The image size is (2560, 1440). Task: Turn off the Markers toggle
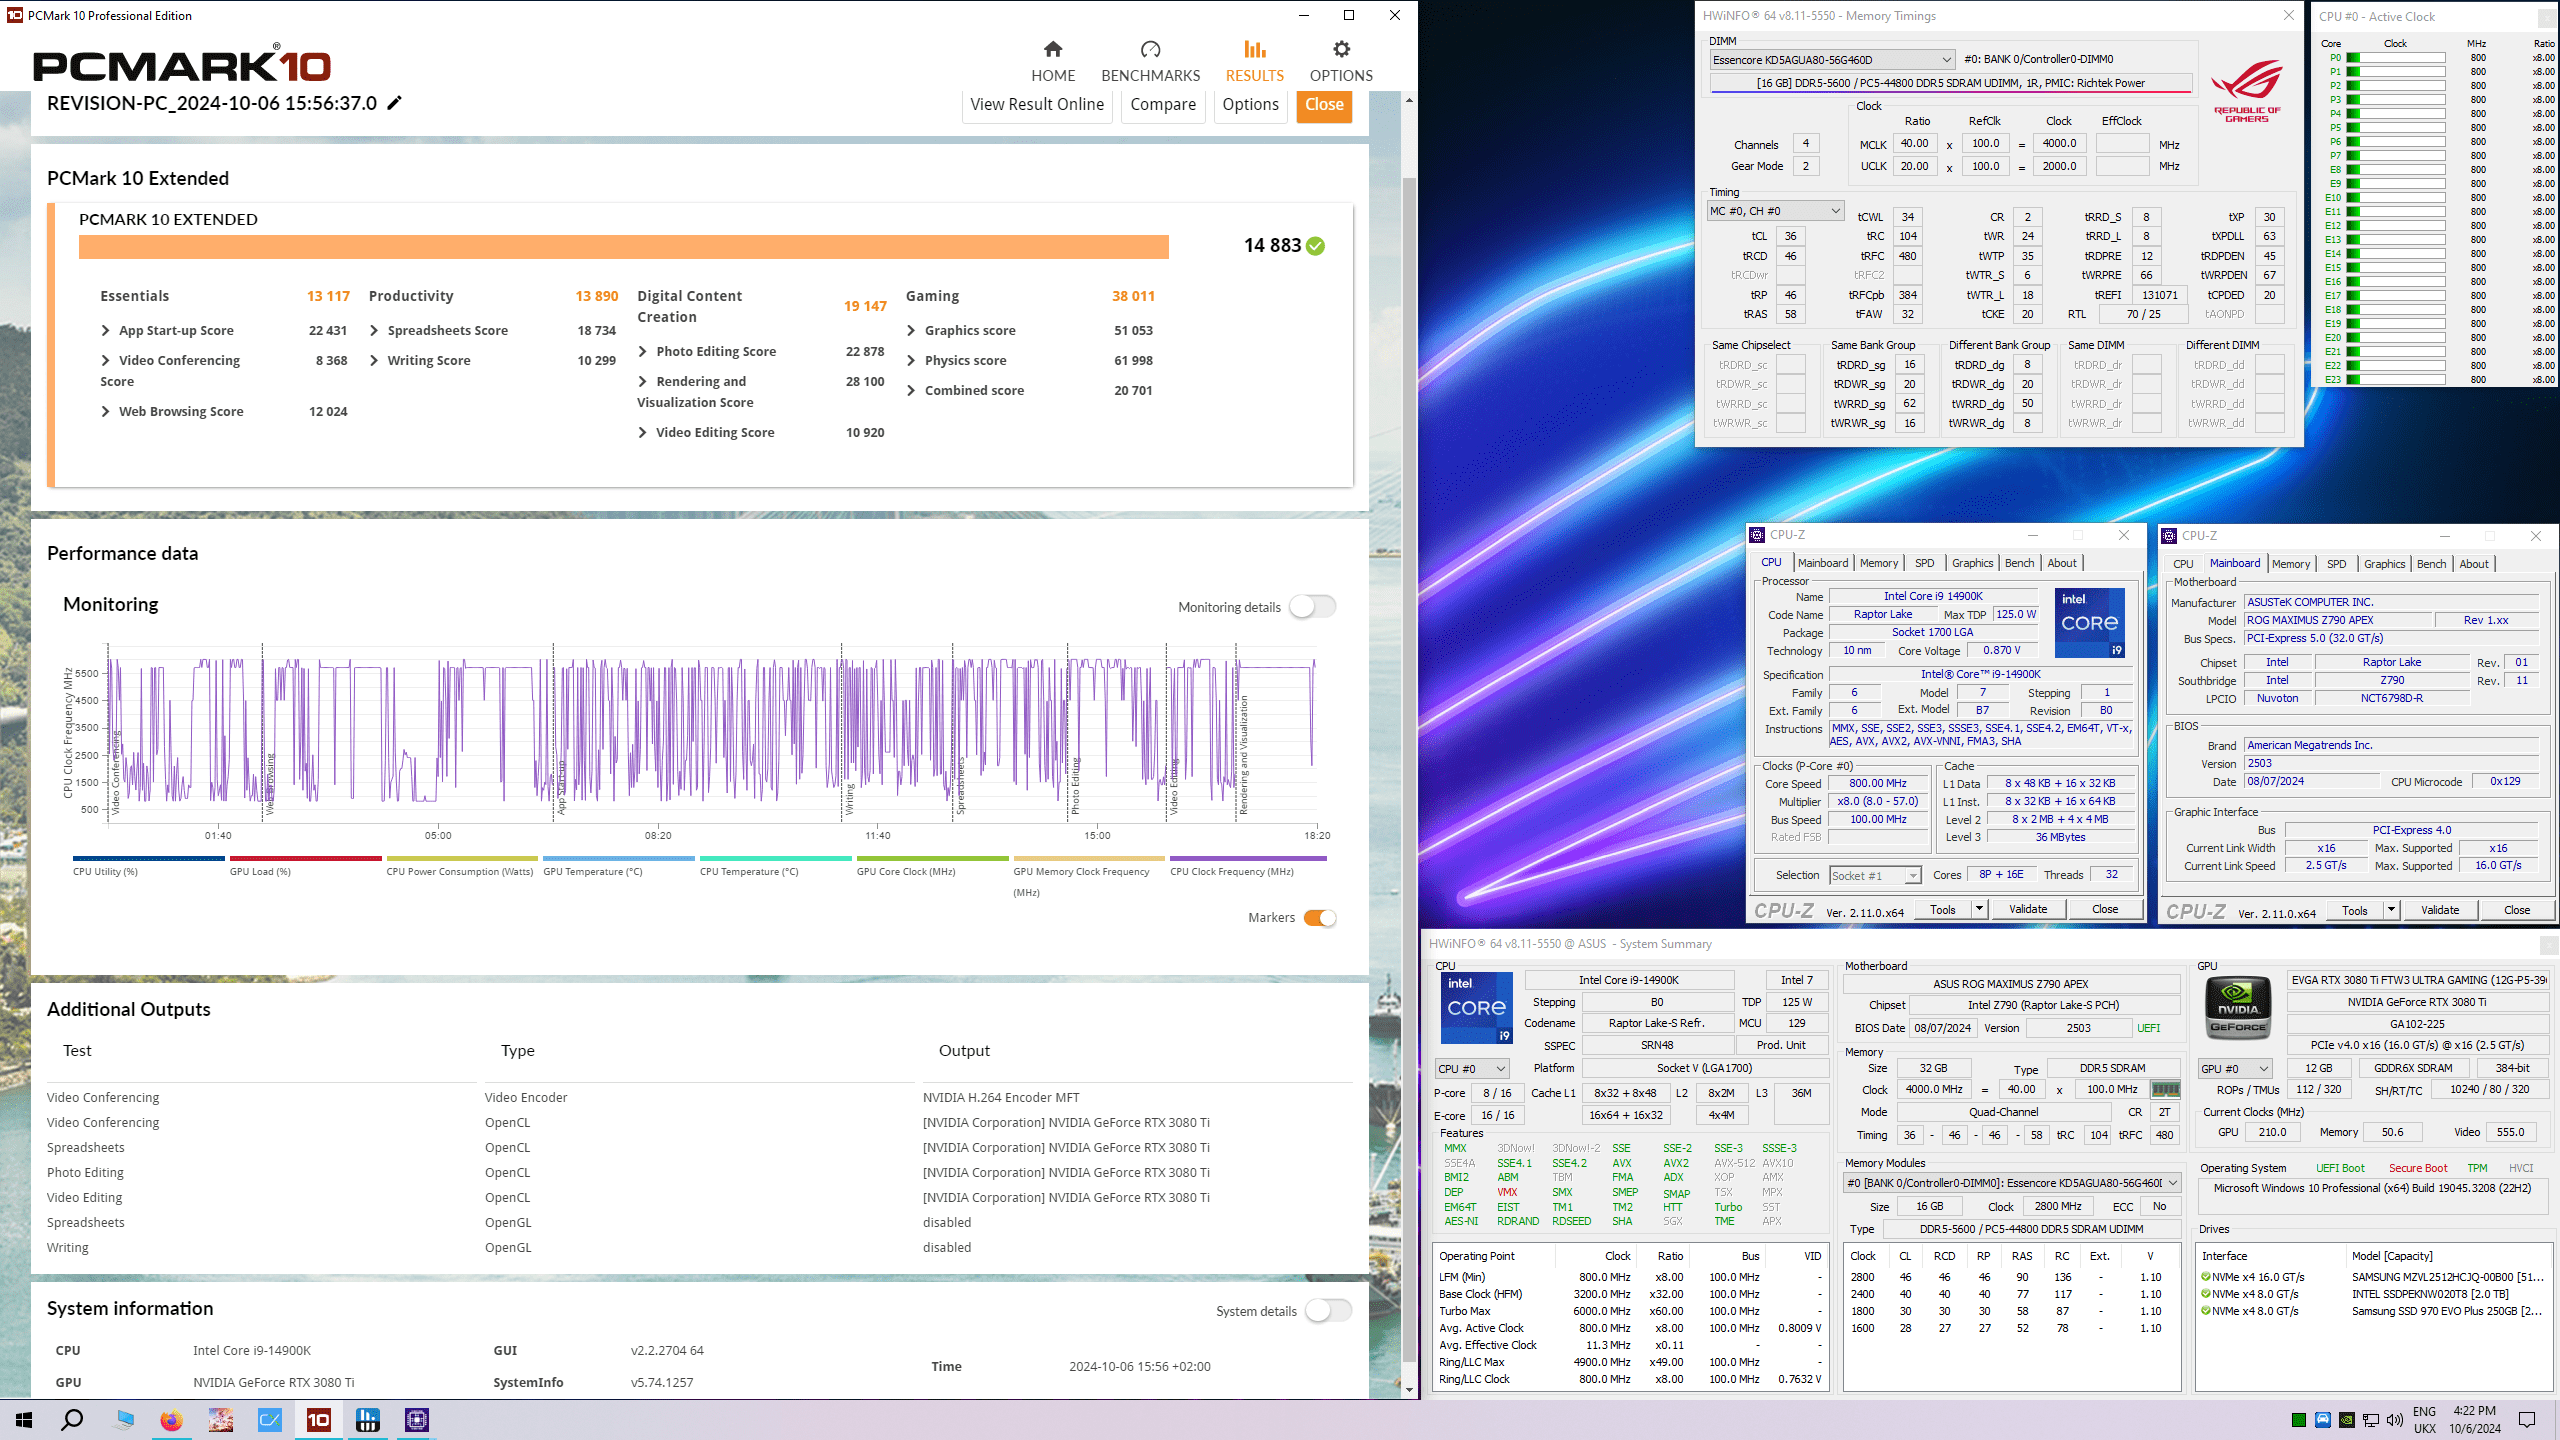pos(1320,918)
